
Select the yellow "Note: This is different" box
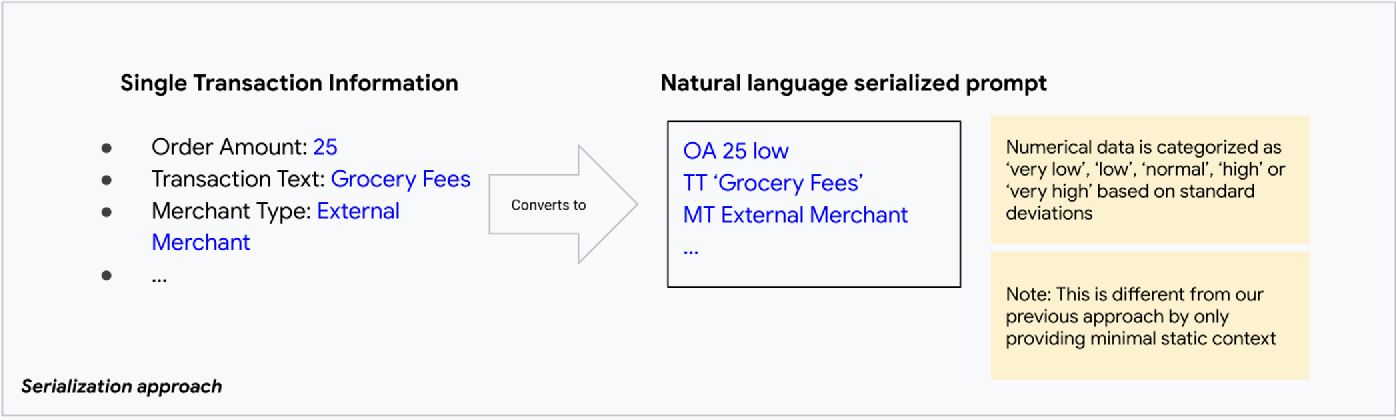[1149, 316]
